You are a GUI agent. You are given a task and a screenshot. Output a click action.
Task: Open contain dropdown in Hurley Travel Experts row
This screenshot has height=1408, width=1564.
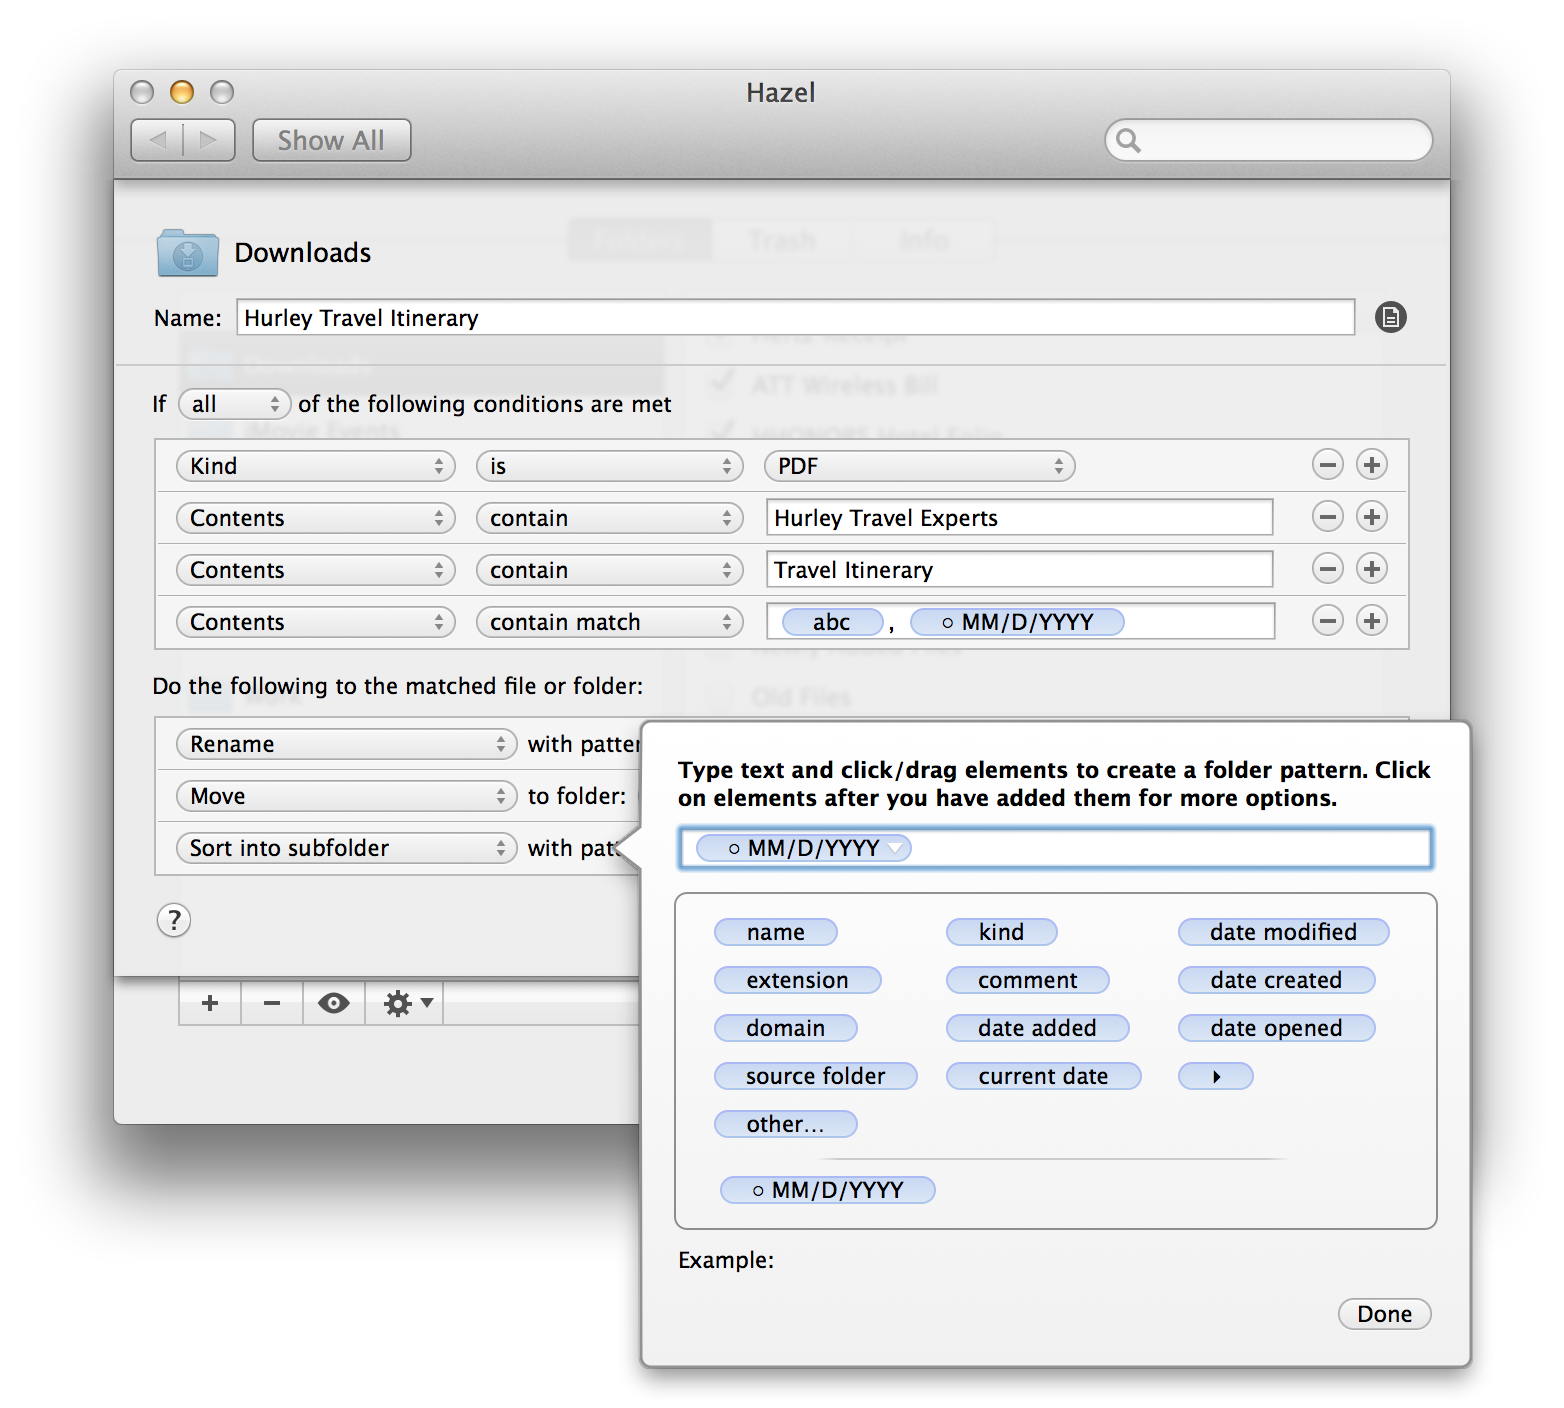click(x=609, y=518)
